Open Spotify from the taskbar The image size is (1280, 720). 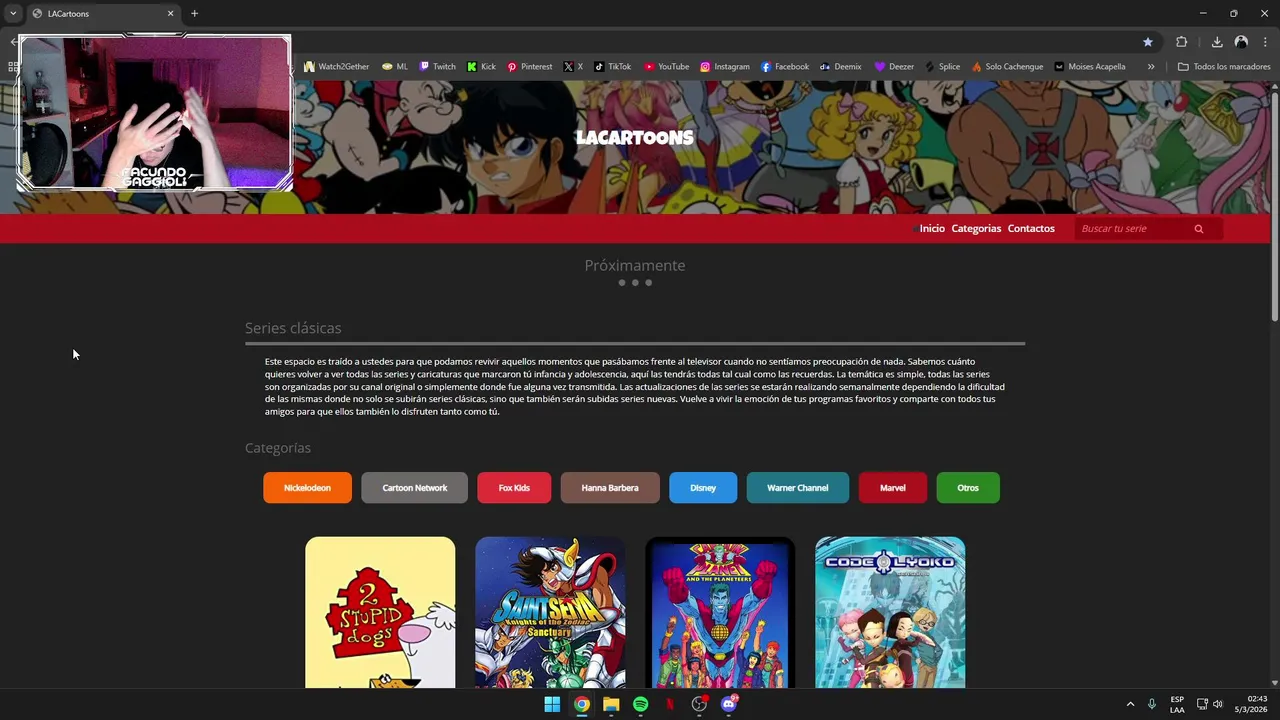click(640, 704)
